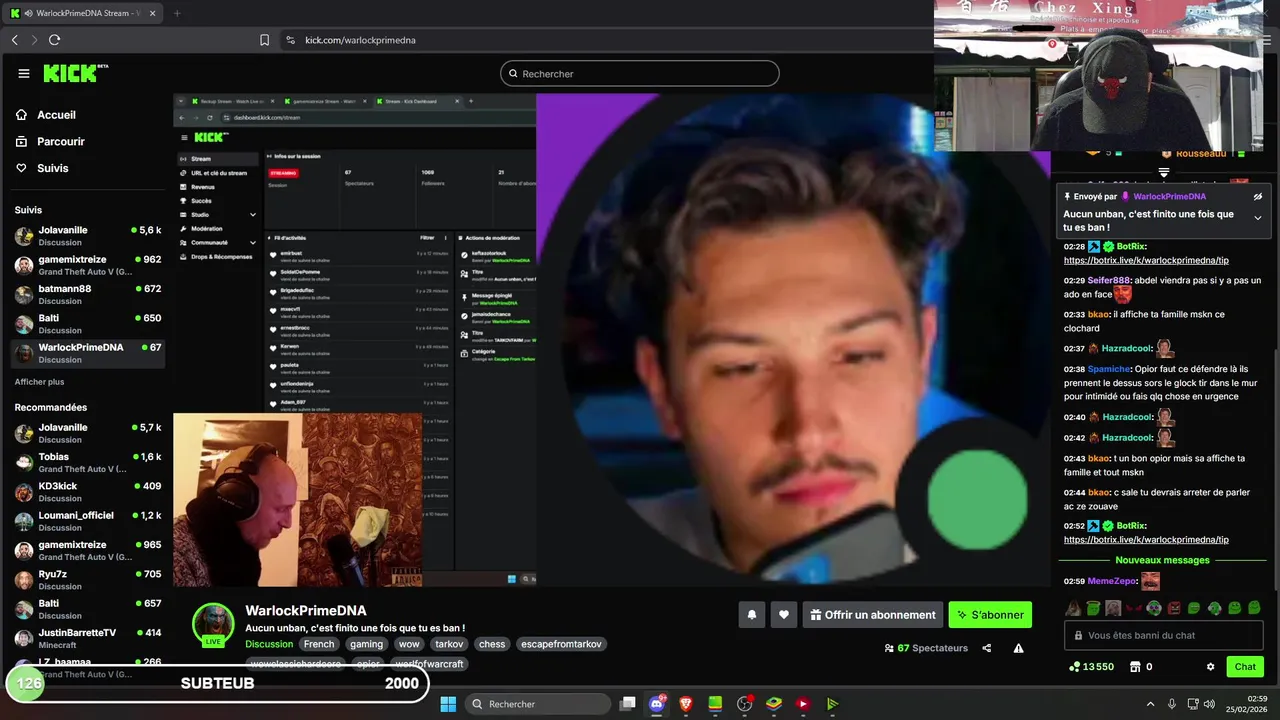The height and width of the screenshot is (720, 1280).
Task: Open Ryu7z recommended channel
Action: pos(88,580)
